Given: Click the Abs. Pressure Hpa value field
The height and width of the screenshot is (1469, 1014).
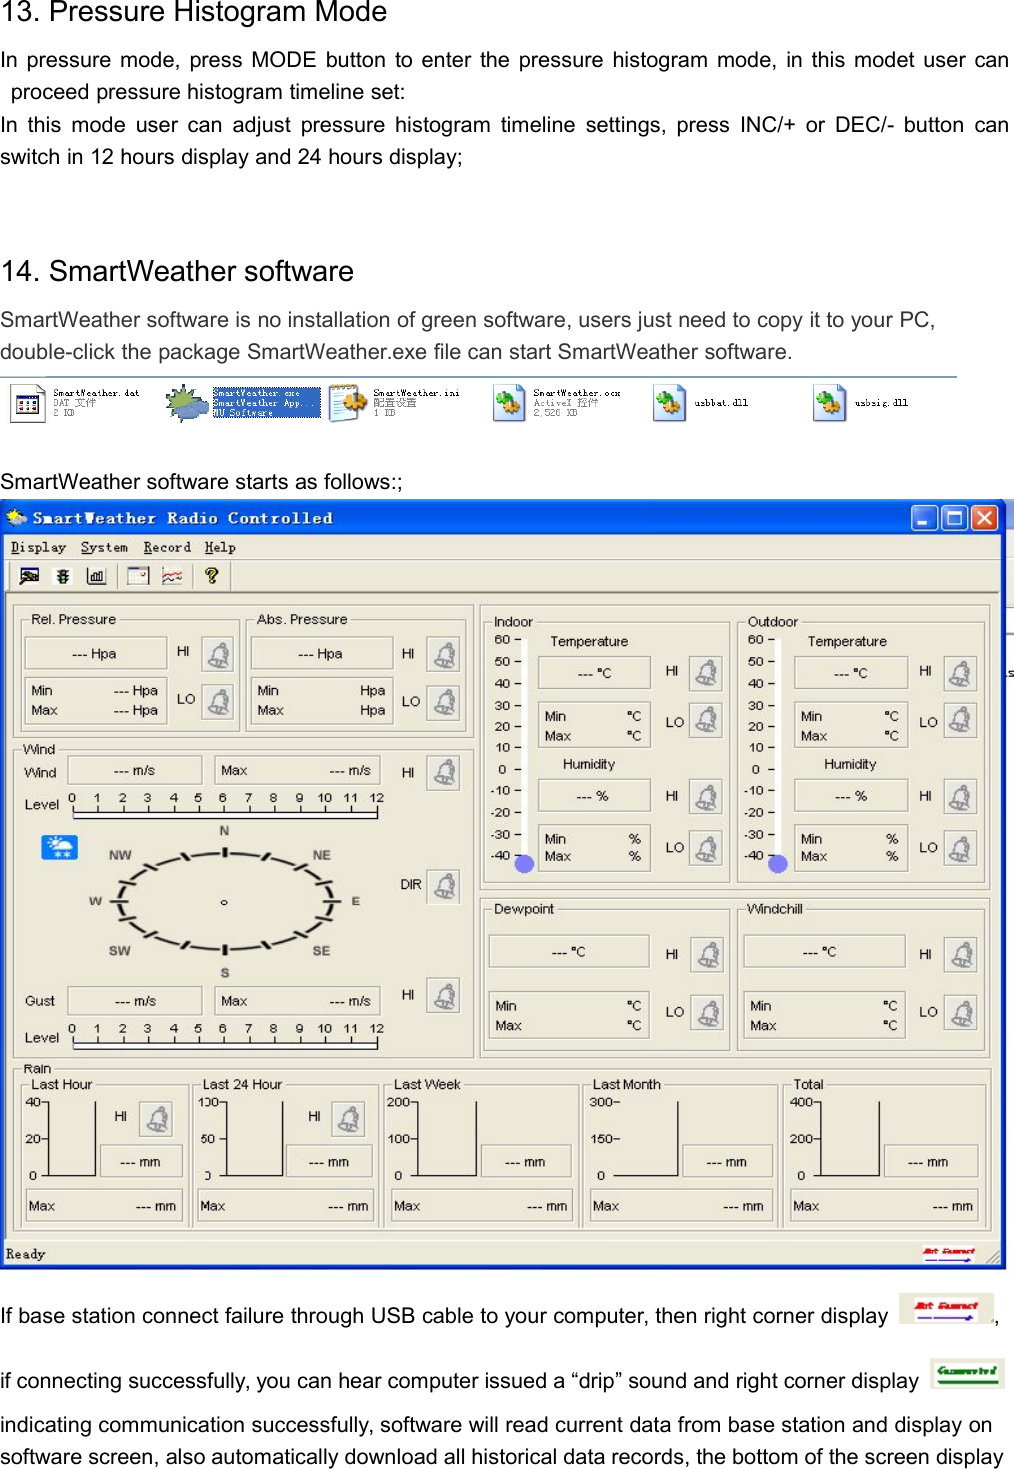Looking at the screenshot, I should (321, 653).
